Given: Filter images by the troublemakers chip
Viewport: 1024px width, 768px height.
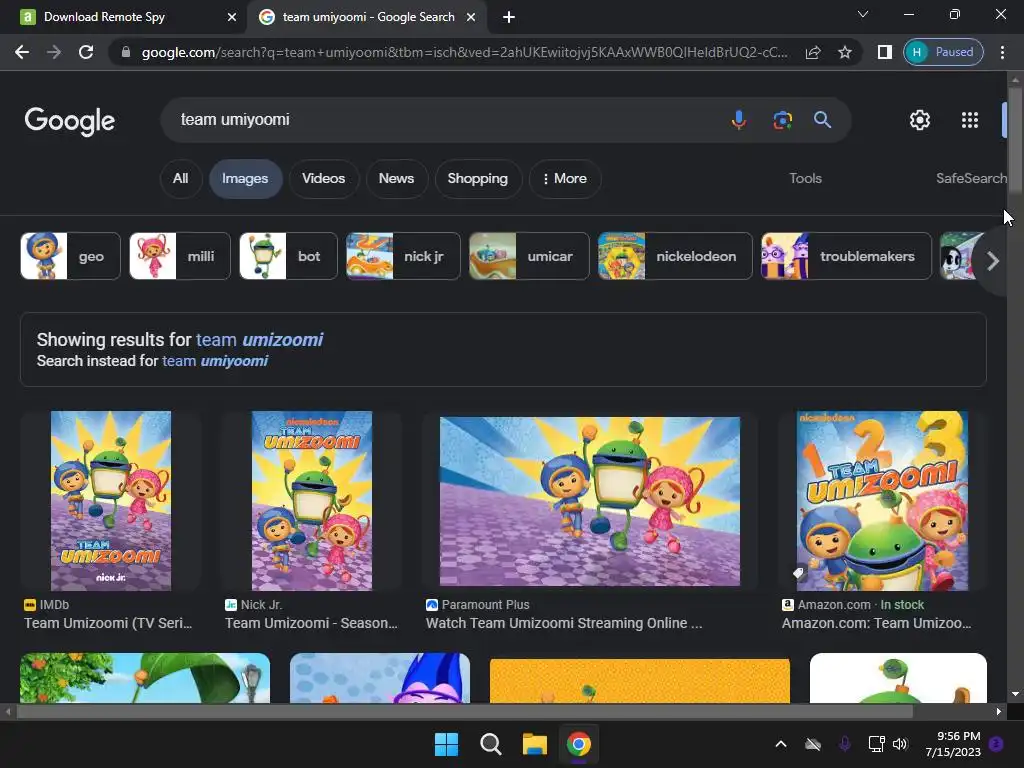Looking at the screenshot, I should tap(846, 256).
